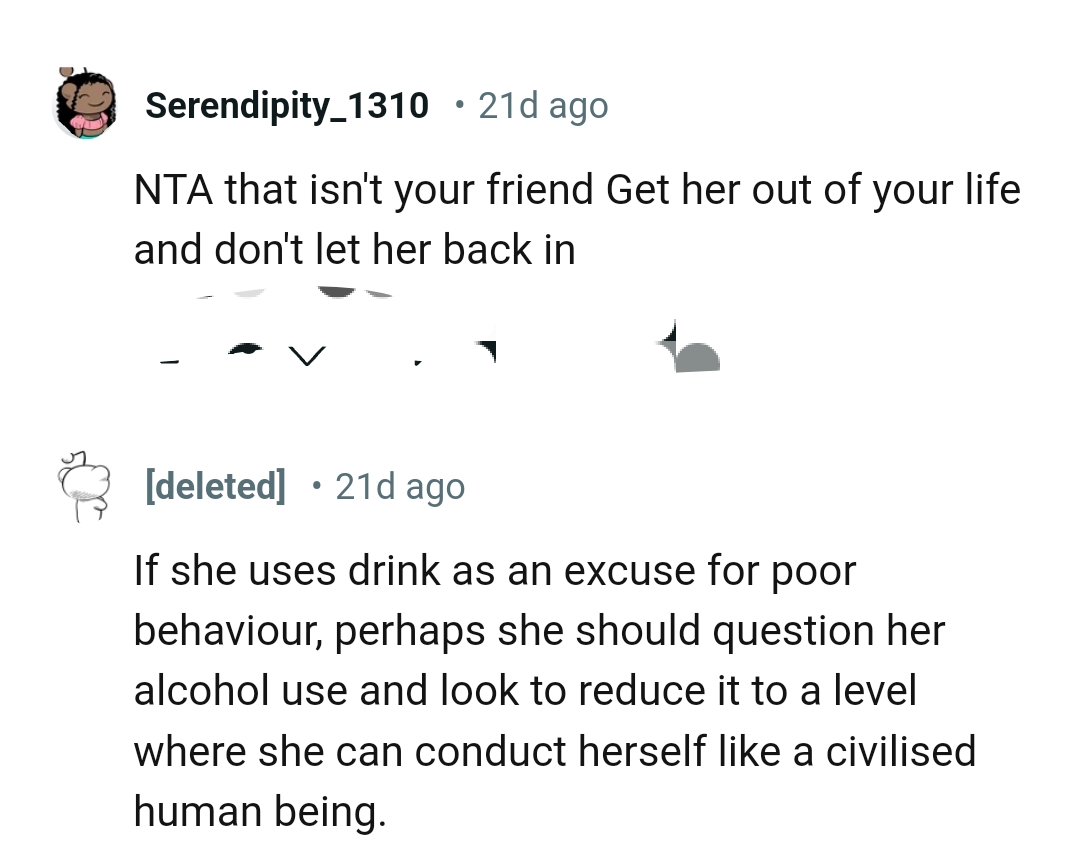Tap the dot separator after Serendipity_1310

click(459, 105)
